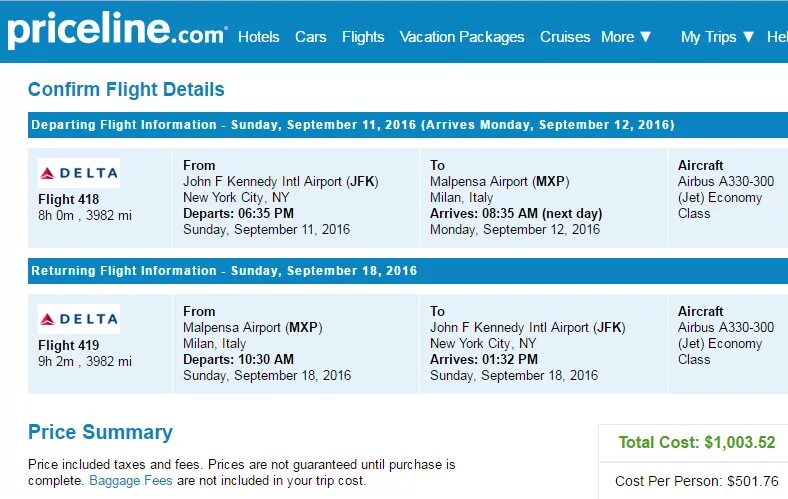Click the Departs 06:35 PM time

pyautogui.click(x=238, y=213)
